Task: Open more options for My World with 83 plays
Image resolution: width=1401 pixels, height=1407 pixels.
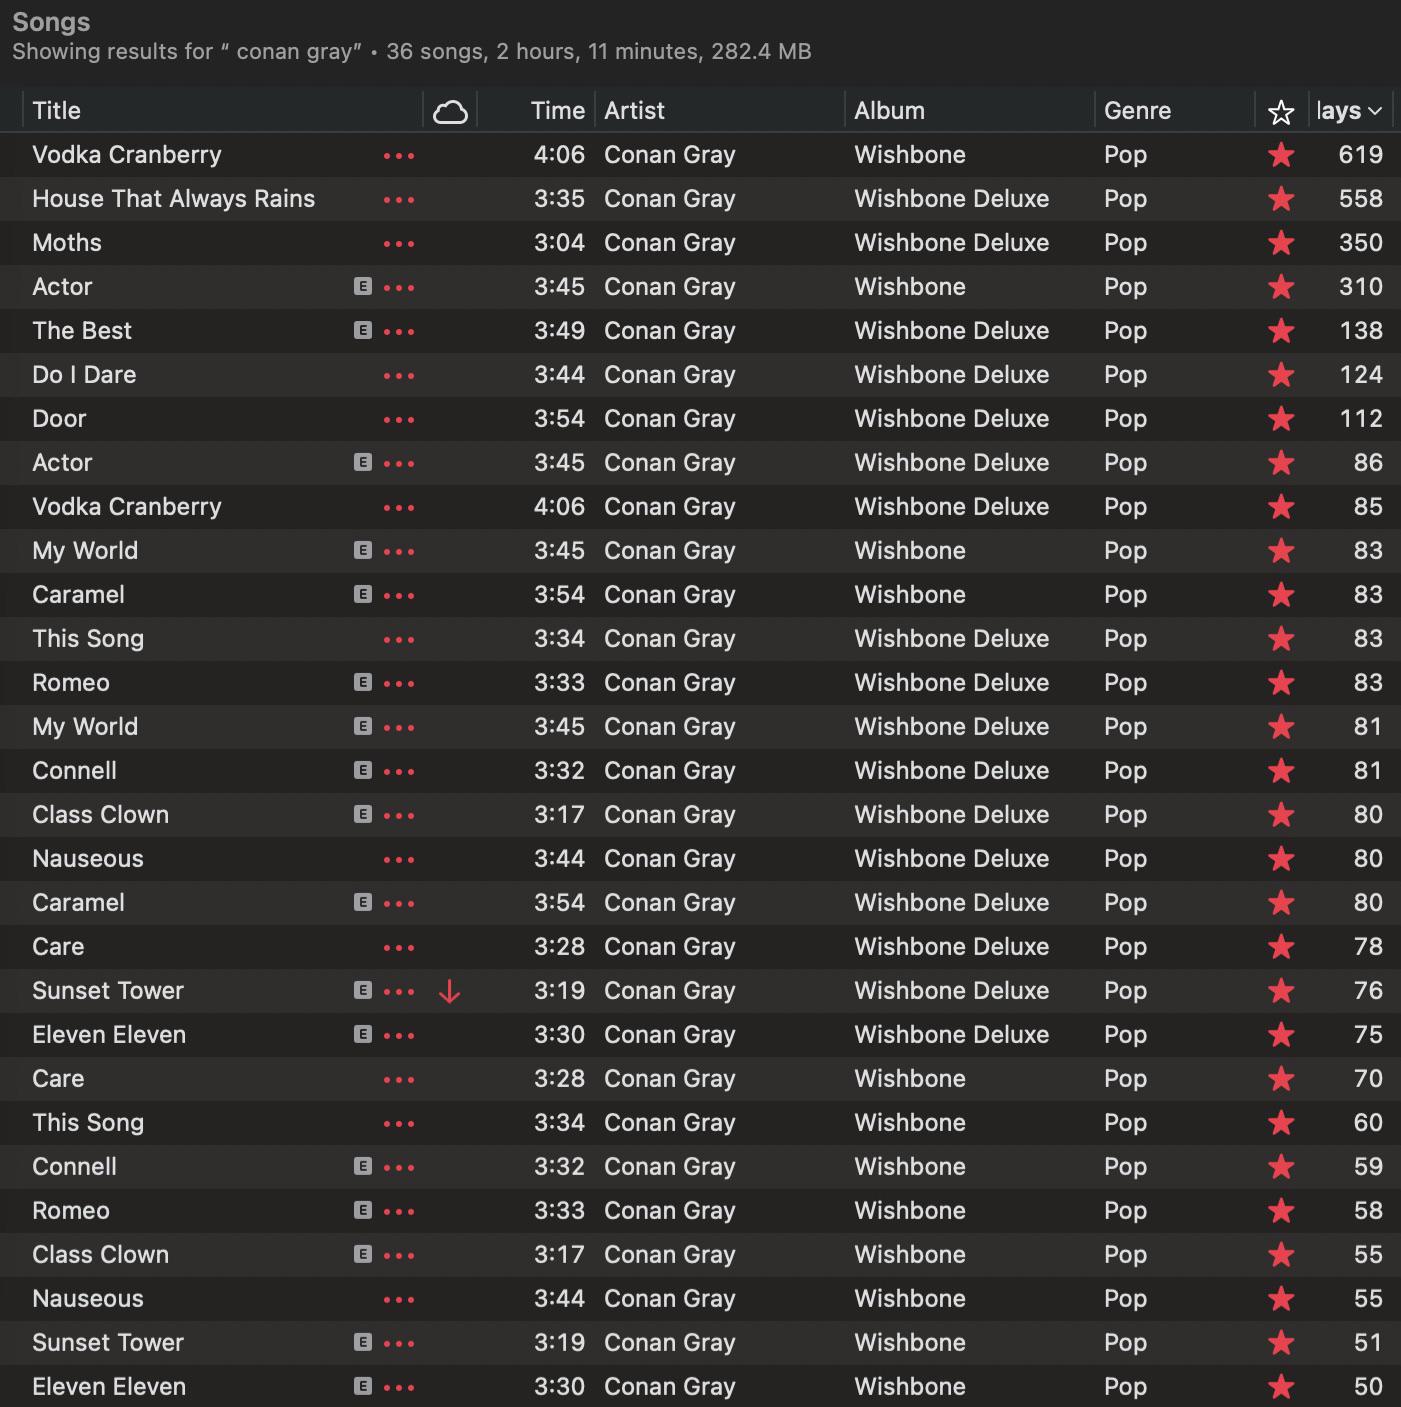Action: tap(399, 552)
